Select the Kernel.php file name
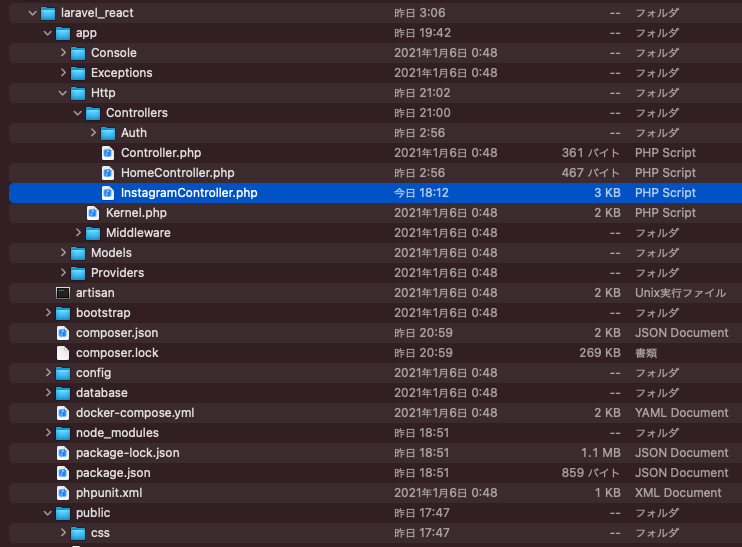742x547 pixels. 136,213
